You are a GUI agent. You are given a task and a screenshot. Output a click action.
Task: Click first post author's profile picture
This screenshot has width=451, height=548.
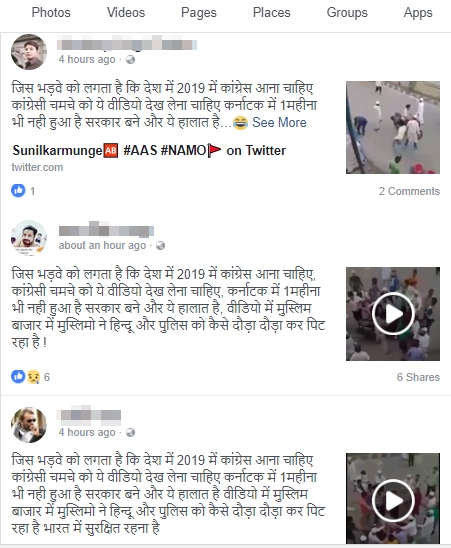29,52
